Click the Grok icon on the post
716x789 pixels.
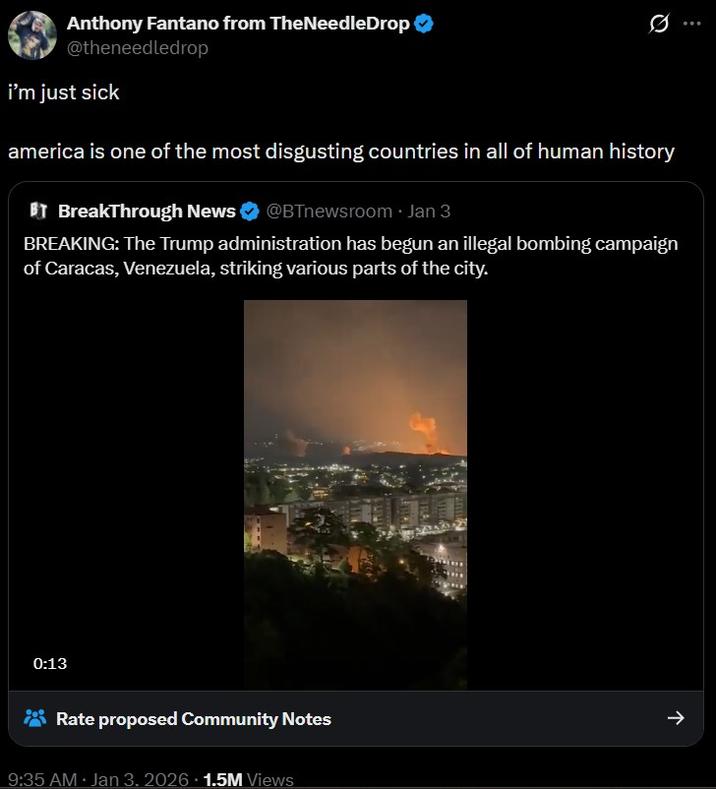659,24
